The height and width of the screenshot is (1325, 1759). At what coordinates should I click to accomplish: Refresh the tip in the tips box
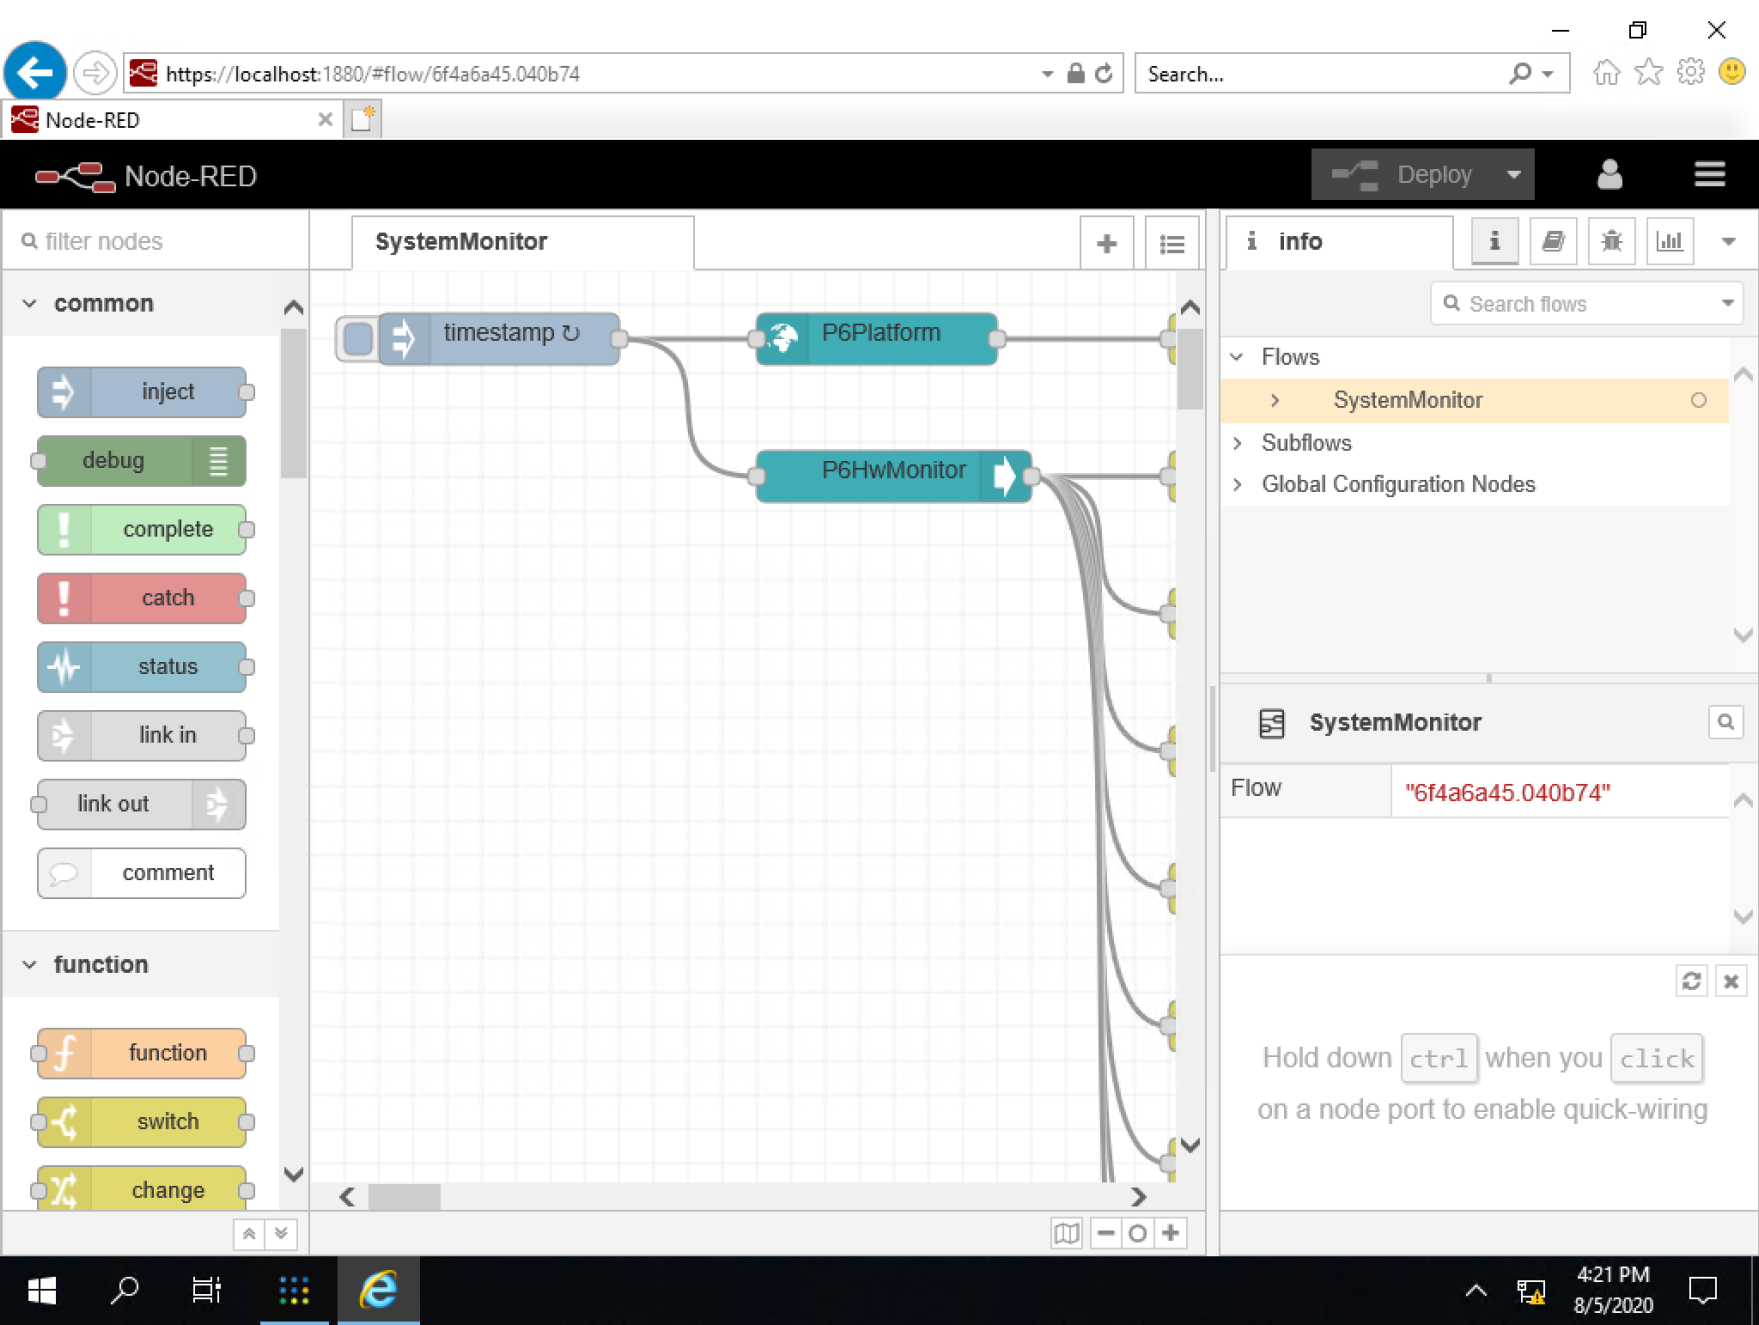click(x=1691, y=981)
